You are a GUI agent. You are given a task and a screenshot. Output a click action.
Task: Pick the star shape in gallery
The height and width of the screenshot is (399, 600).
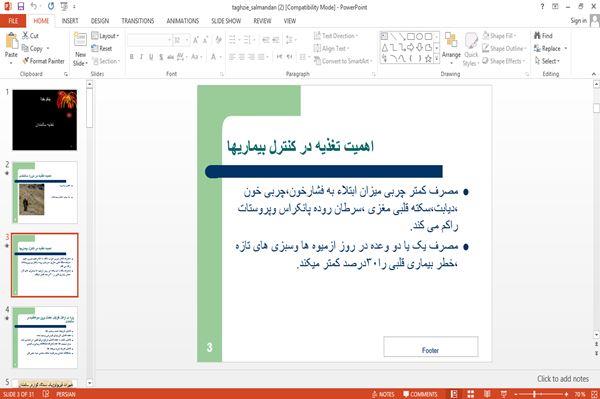coord(428,59)
